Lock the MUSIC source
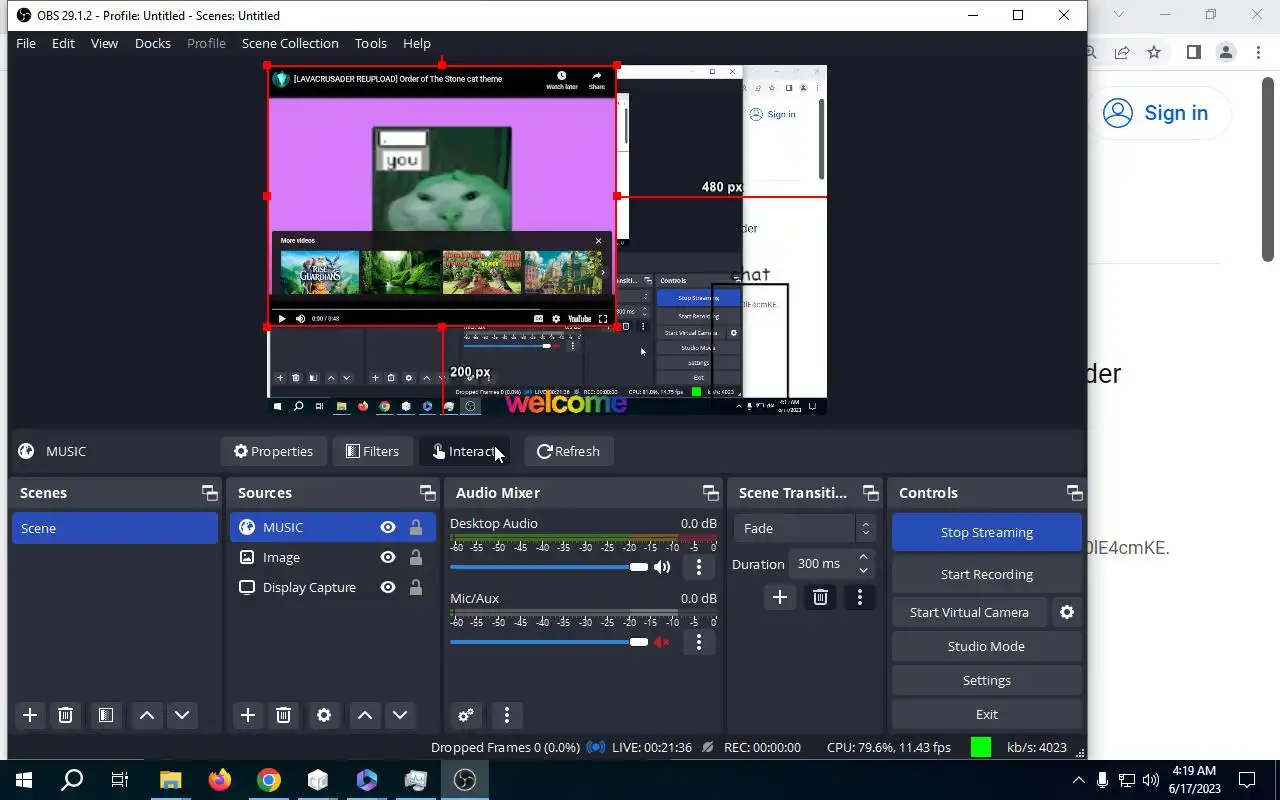 coord(416,527)
